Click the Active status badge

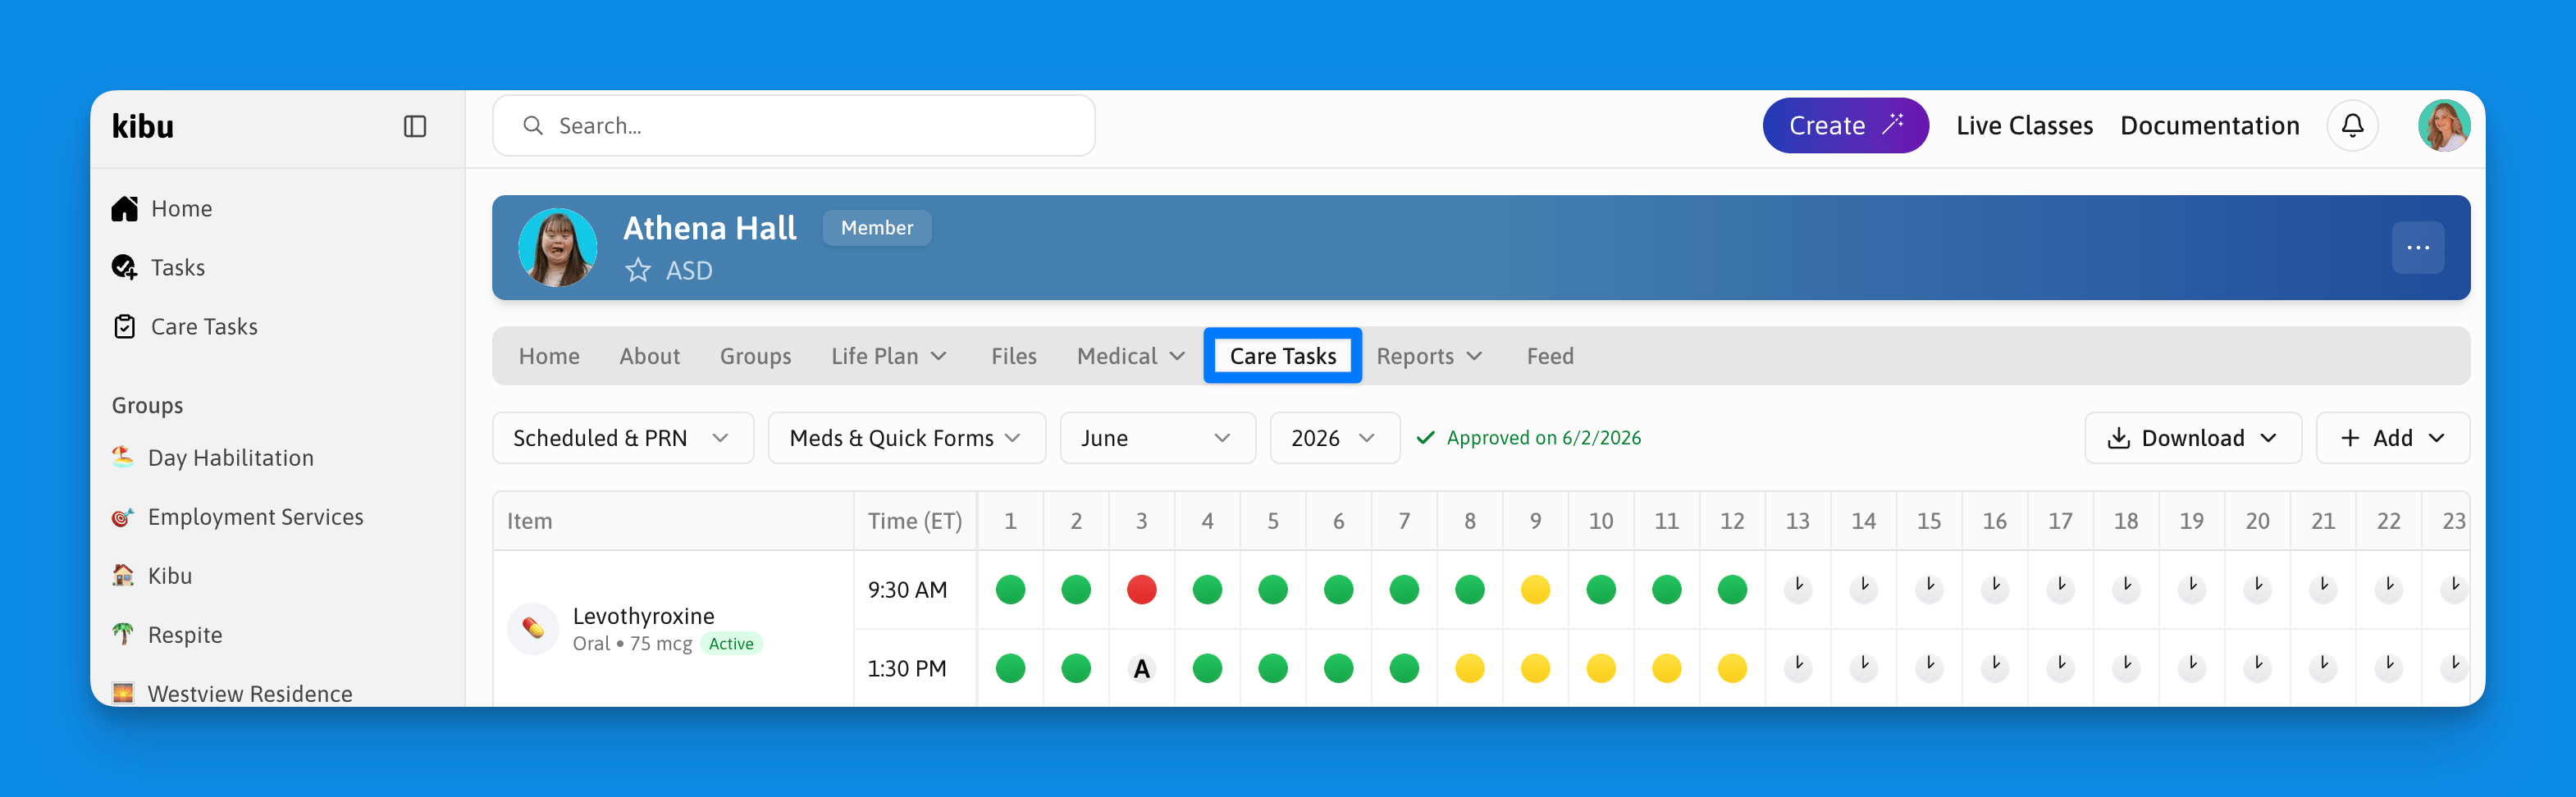tap(731, 644)
